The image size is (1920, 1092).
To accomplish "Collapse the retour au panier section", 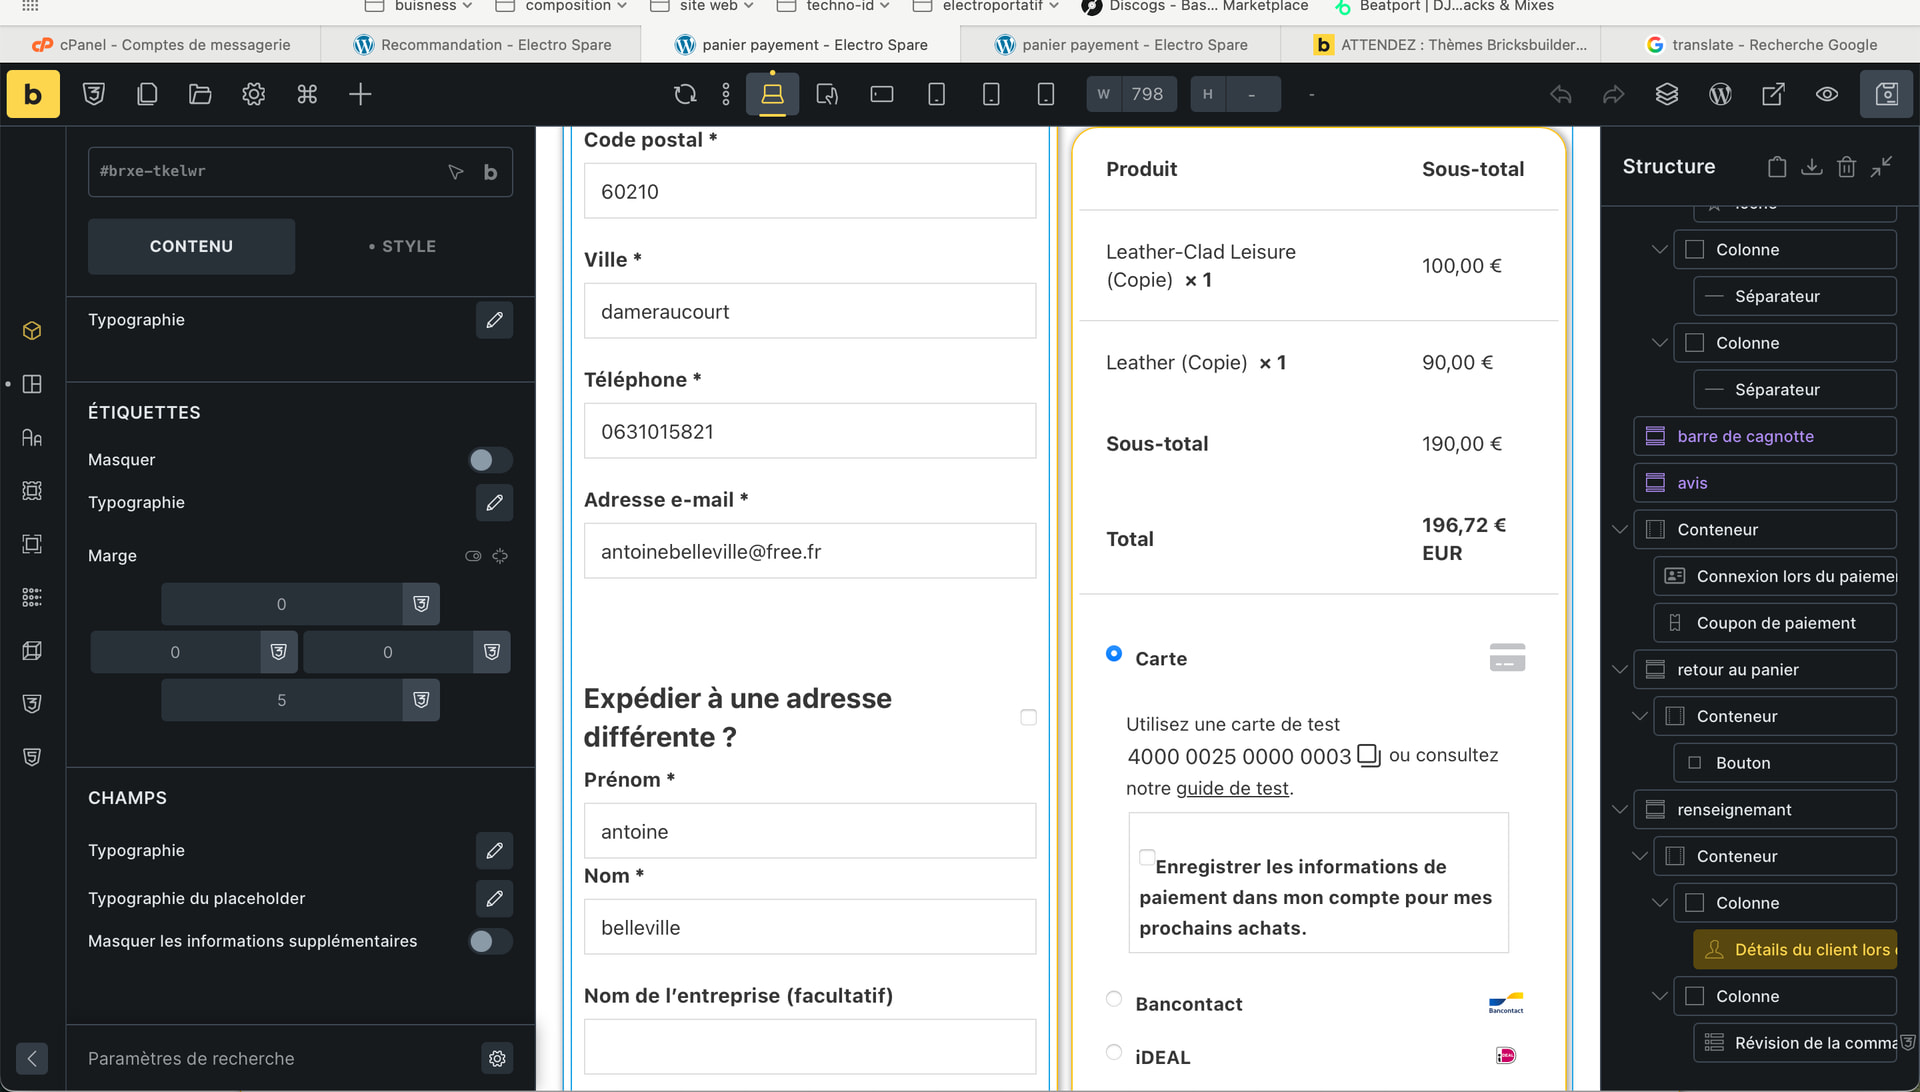I will [x=1620, y=669].
